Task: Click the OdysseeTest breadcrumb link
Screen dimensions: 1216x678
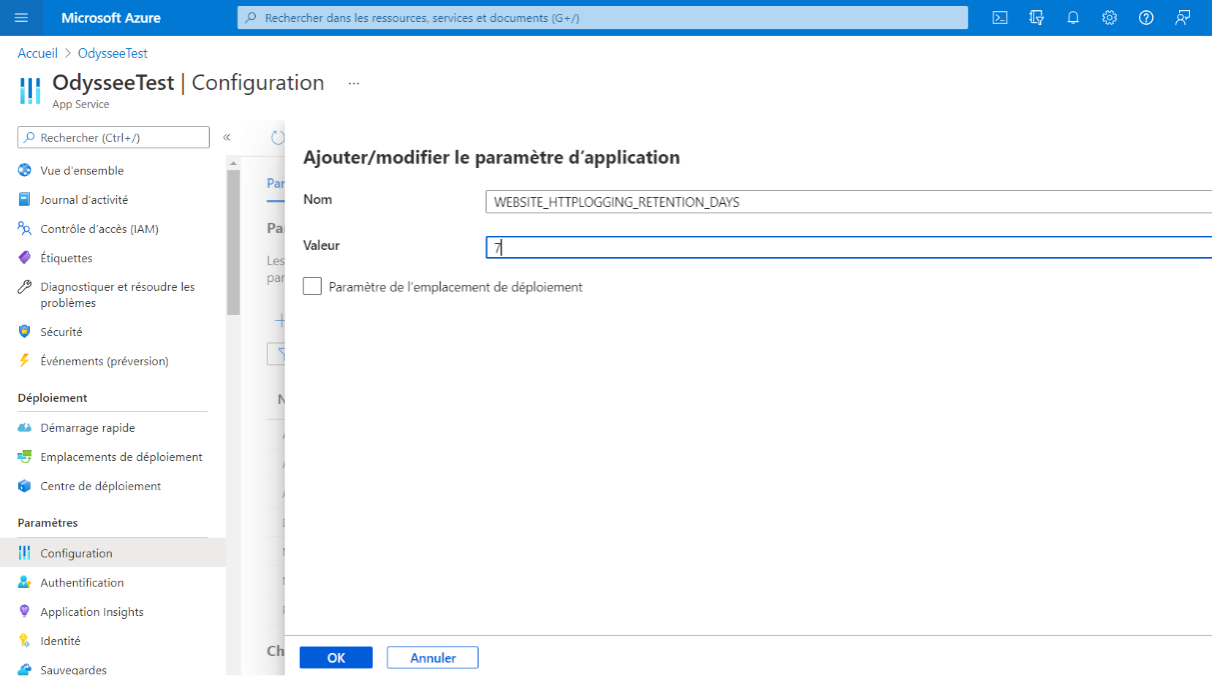Action: click(113, 53)
